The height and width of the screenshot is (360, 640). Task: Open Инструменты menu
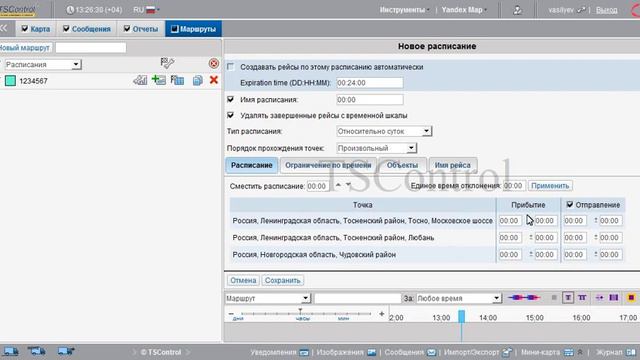tap(404, 10)
